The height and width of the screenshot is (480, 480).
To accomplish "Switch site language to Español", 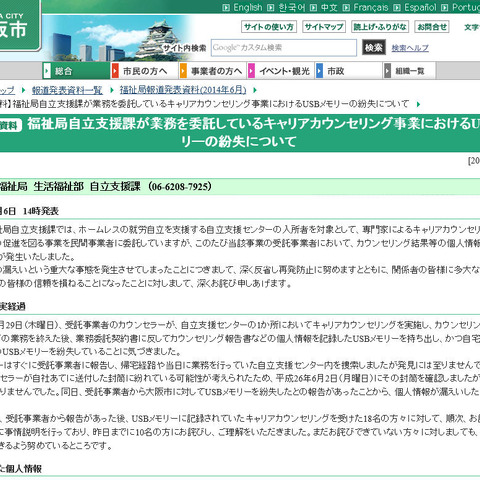I will (x=420, y=7).
